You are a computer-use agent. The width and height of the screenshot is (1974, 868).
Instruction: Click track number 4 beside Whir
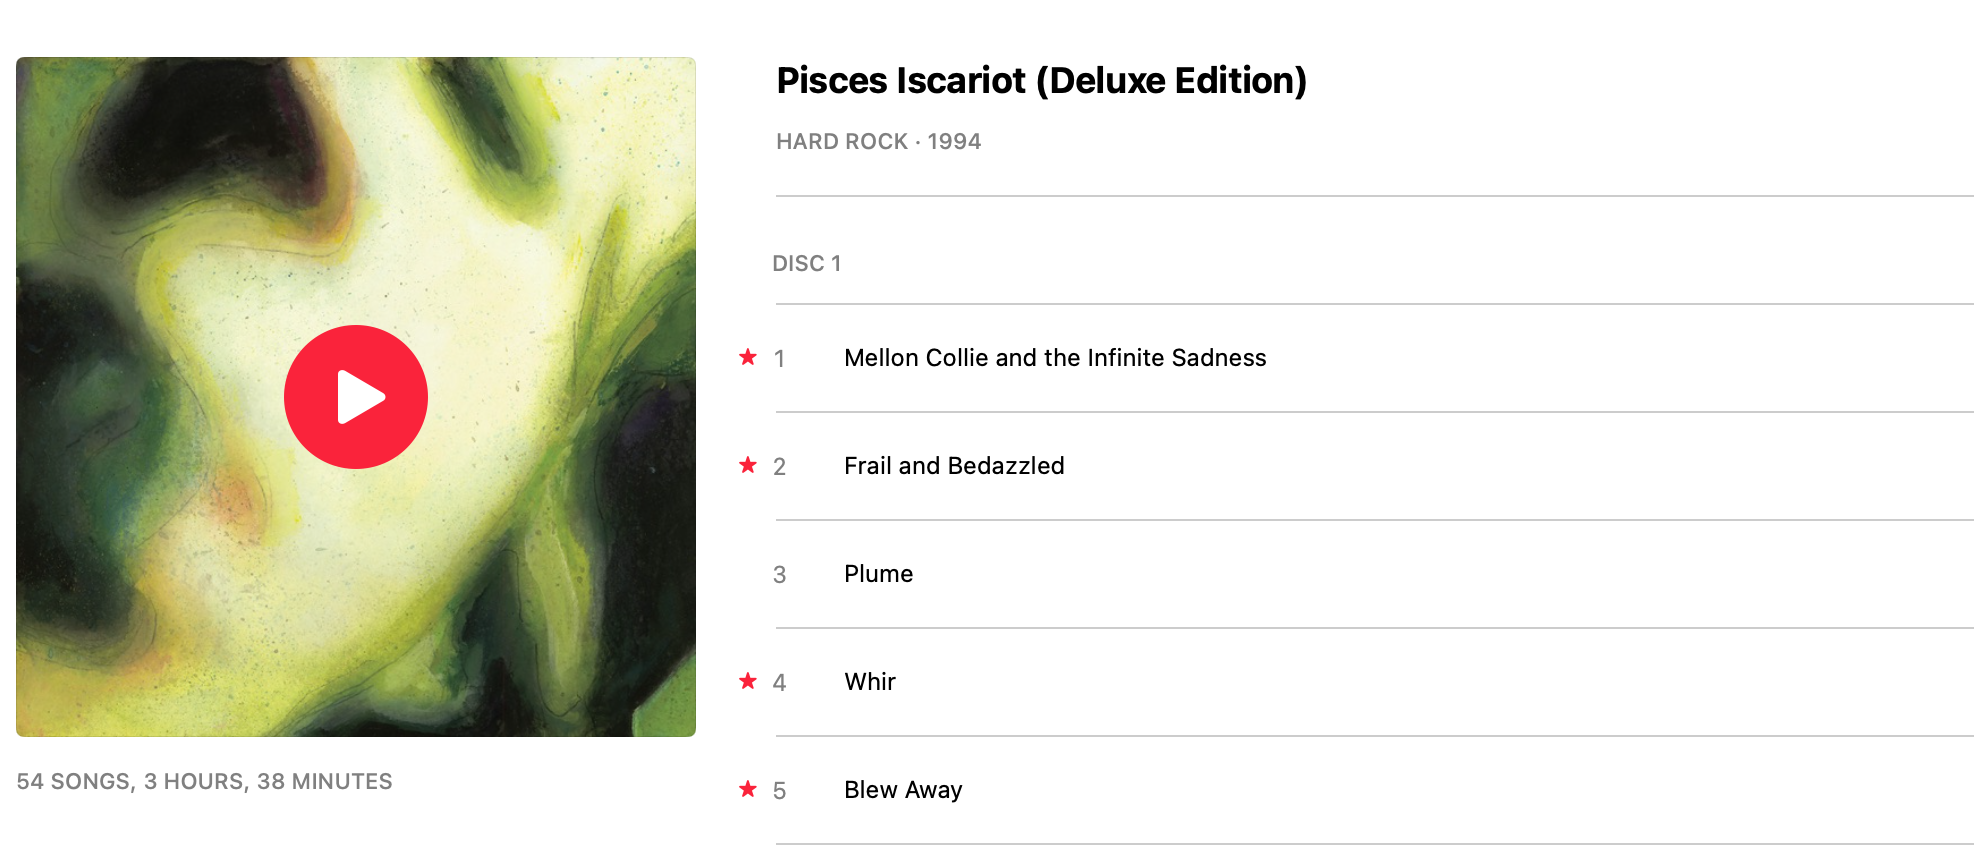tap(780, 683)
